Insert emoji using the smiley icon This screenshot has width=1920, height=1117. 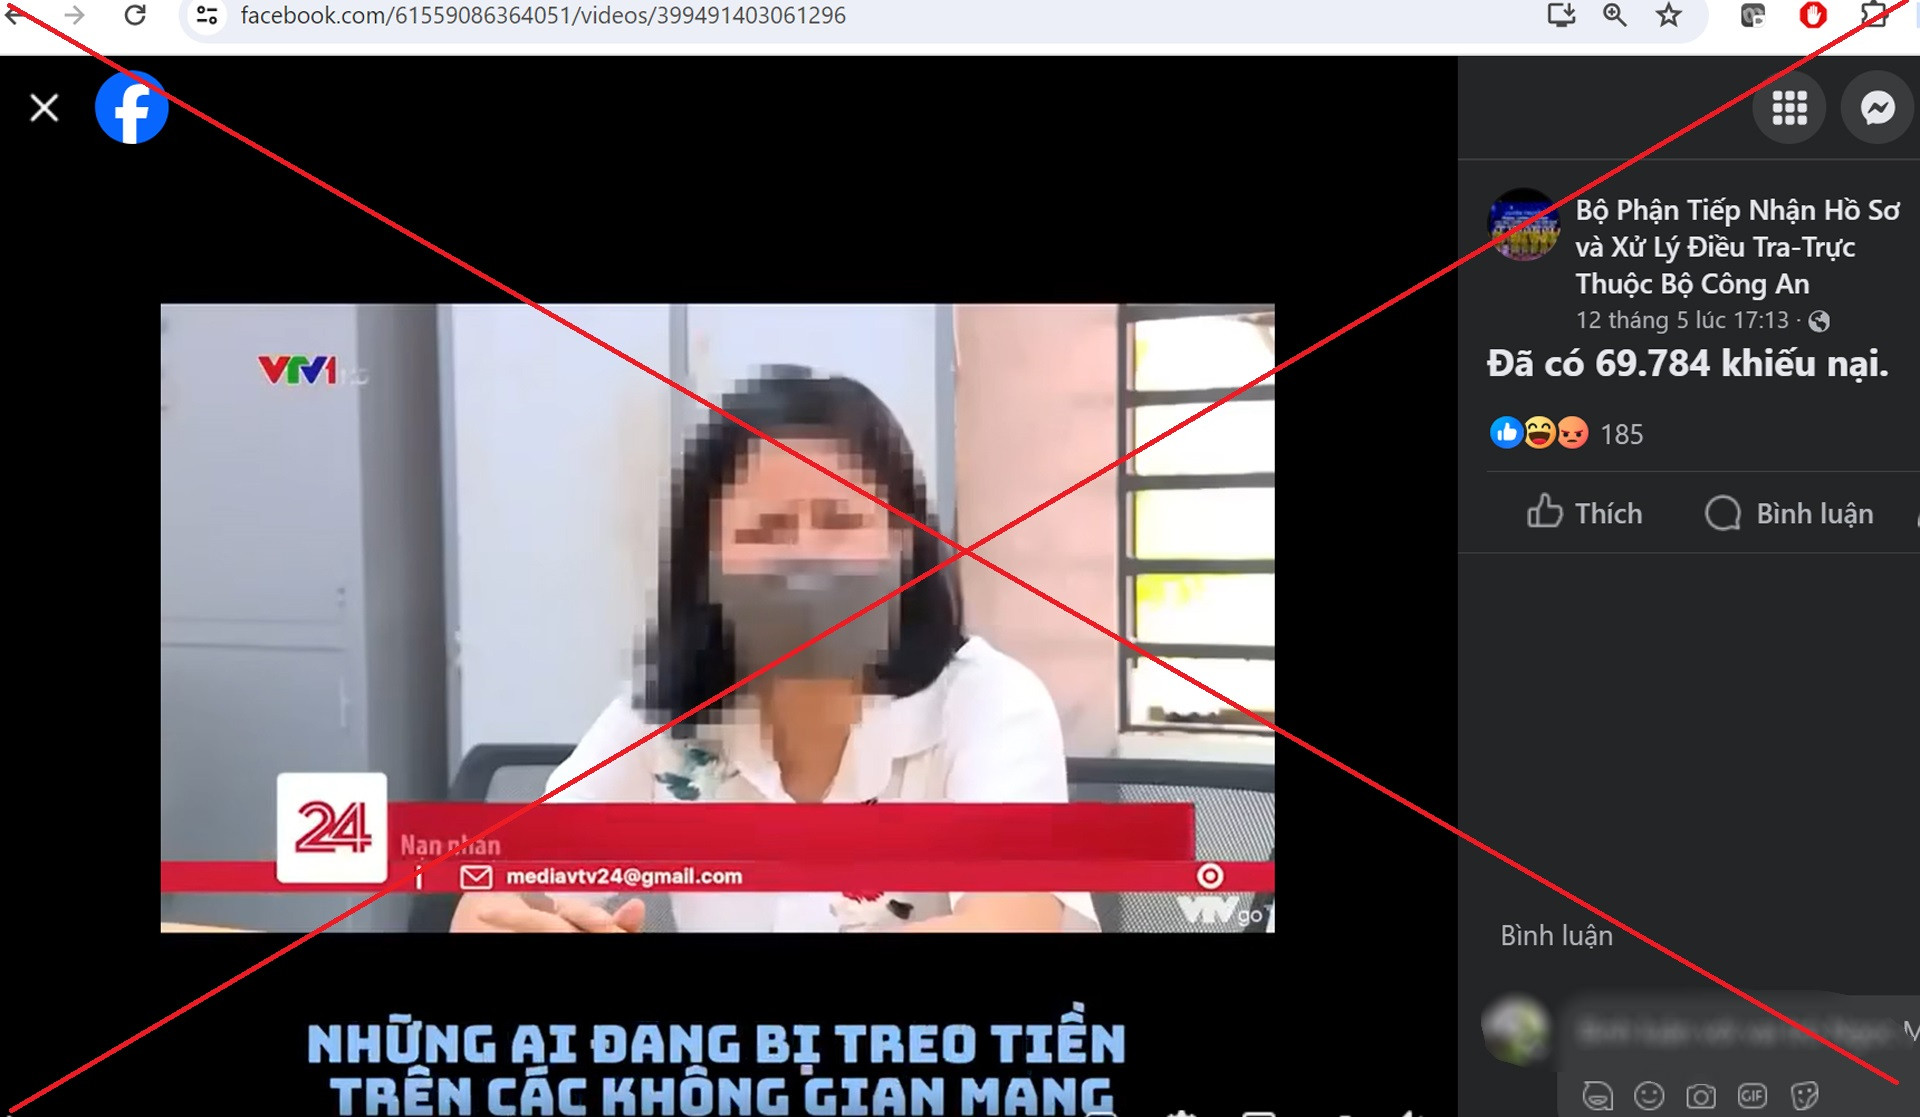pos(1649,1096)
